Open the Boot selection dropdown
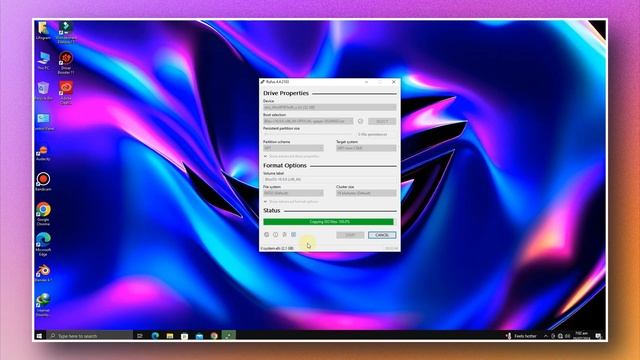The width and height of the screenshot is (640, 360). (308, 121)
